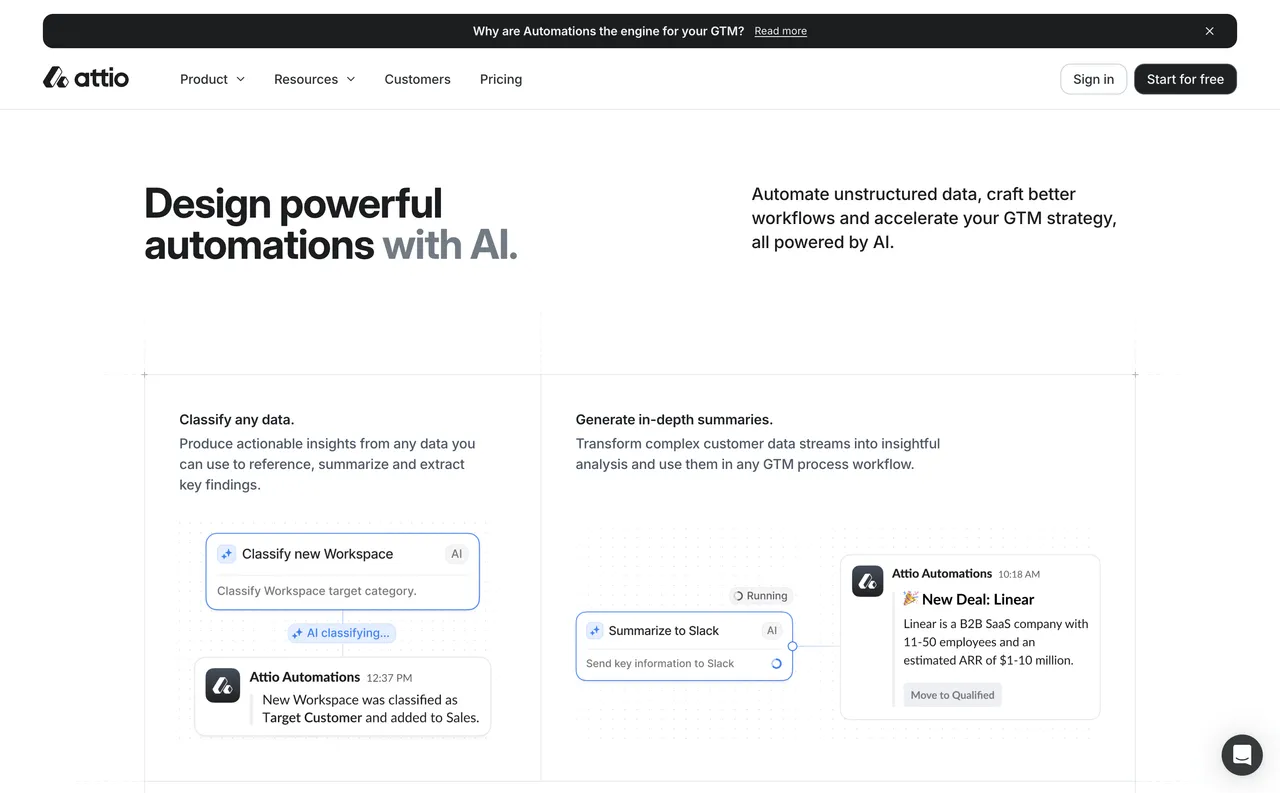Click the AI classifying status pill
1280x793 pixels.
pos(341,633)
